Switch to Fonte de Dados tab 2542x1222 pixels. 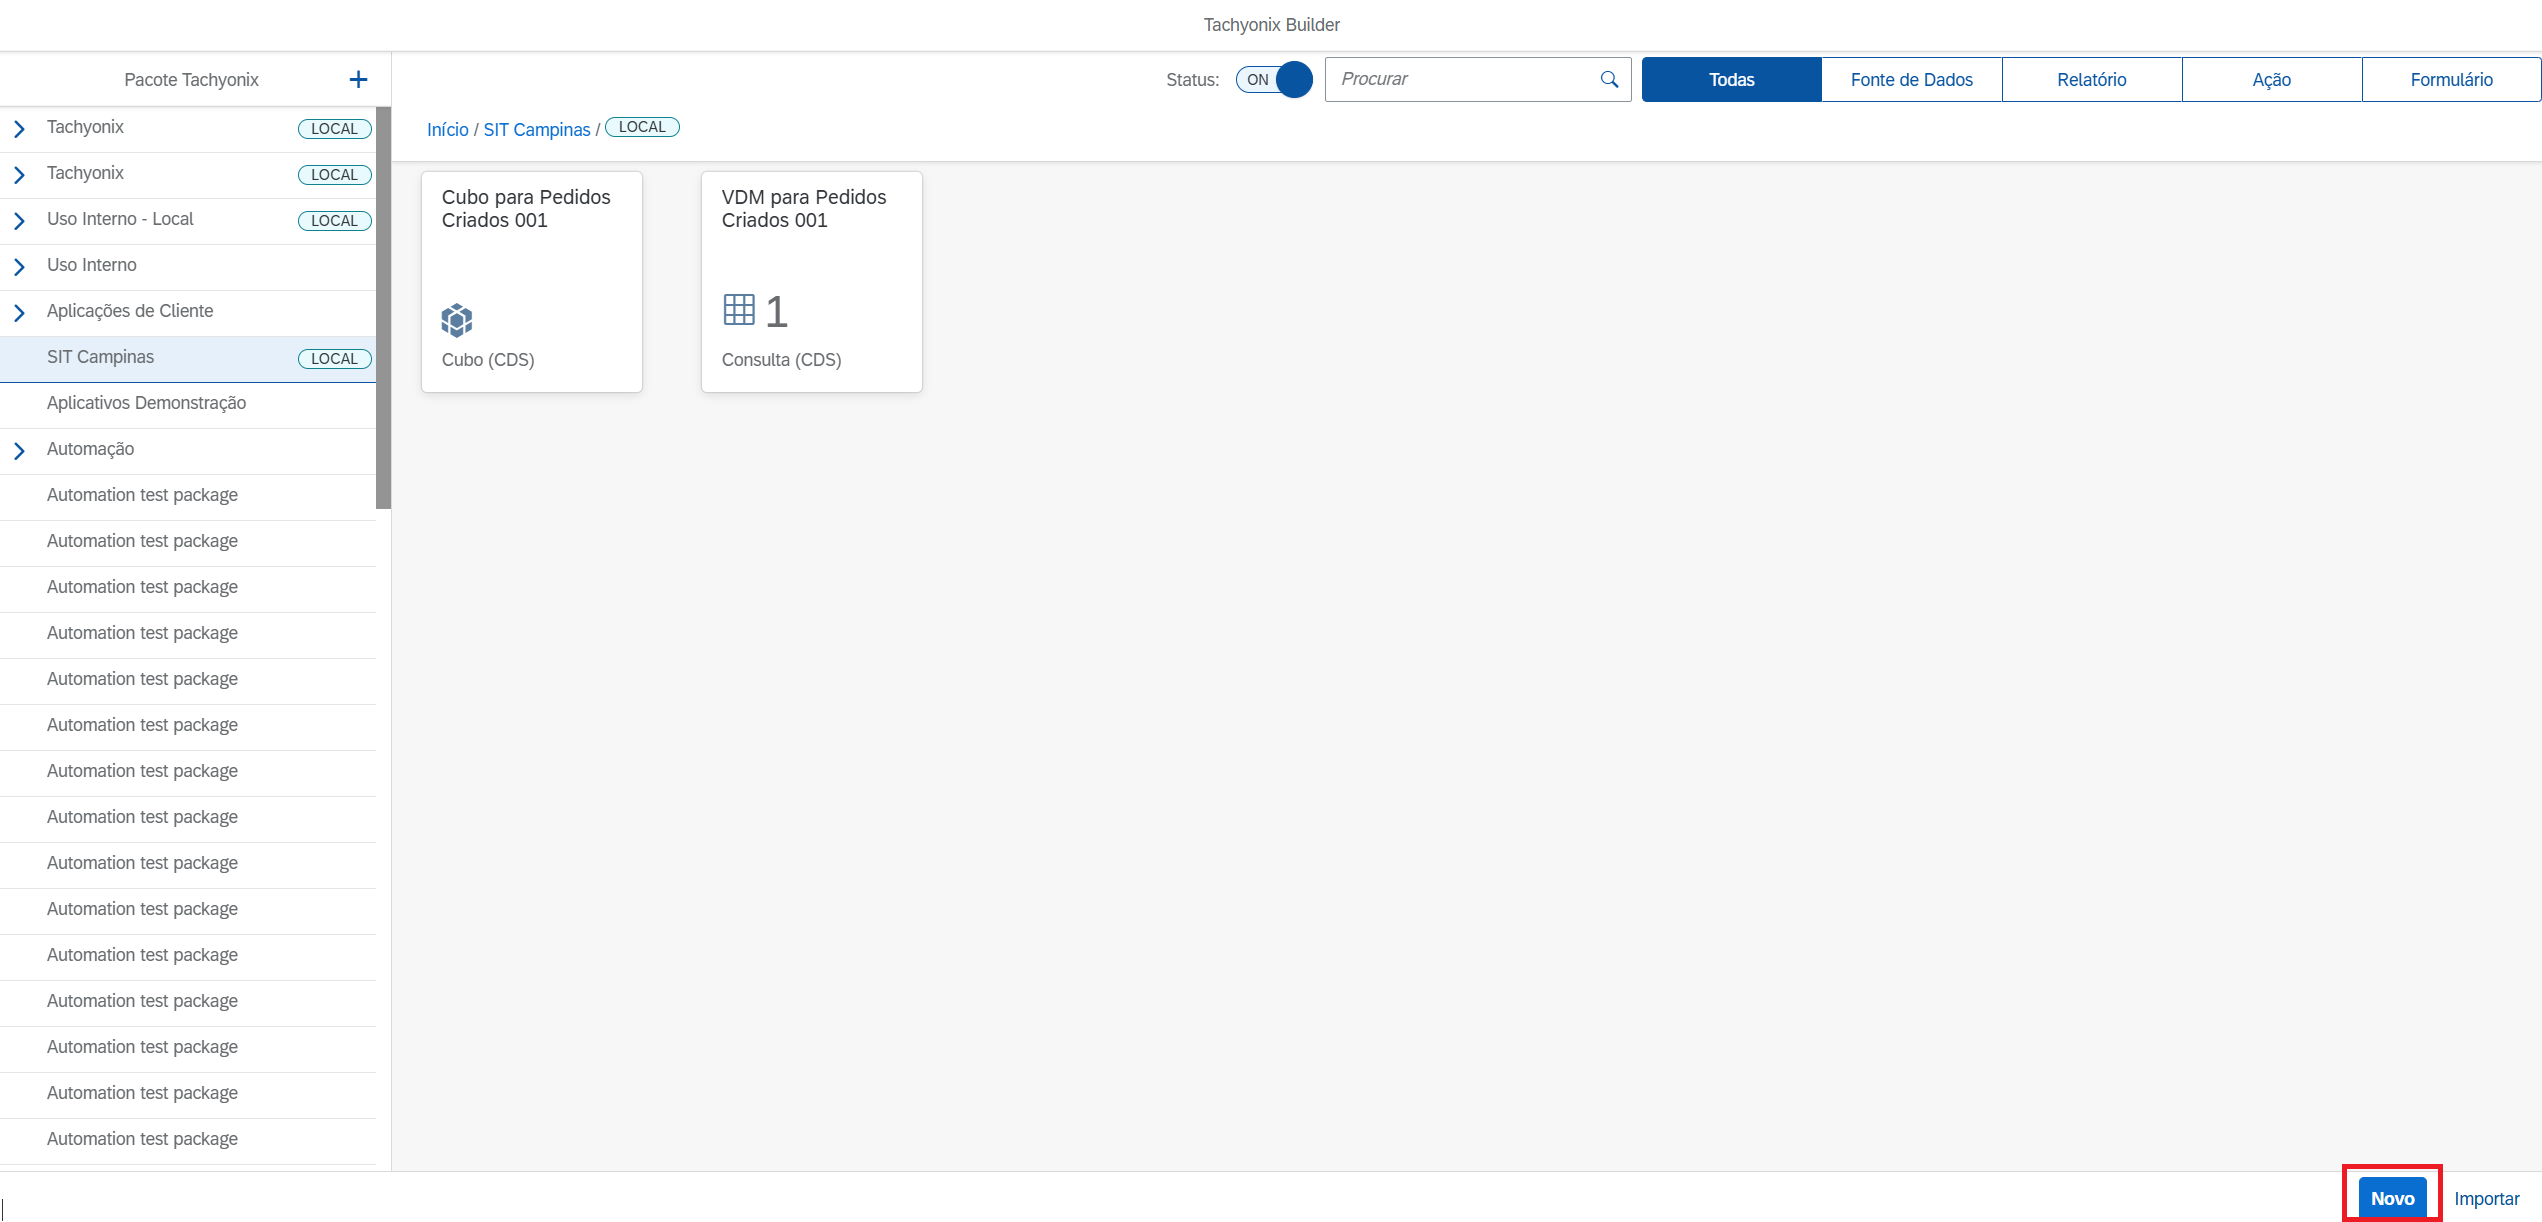(x=1911, y=80)
